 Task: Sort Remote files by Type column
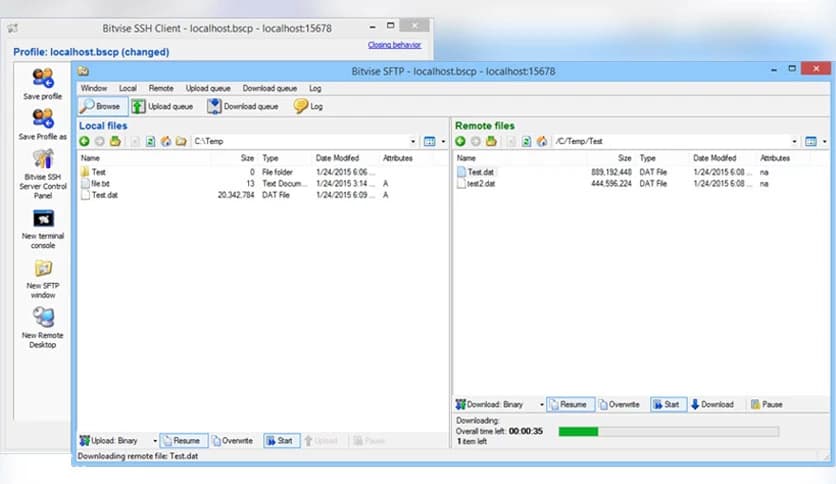pos(662,158)
